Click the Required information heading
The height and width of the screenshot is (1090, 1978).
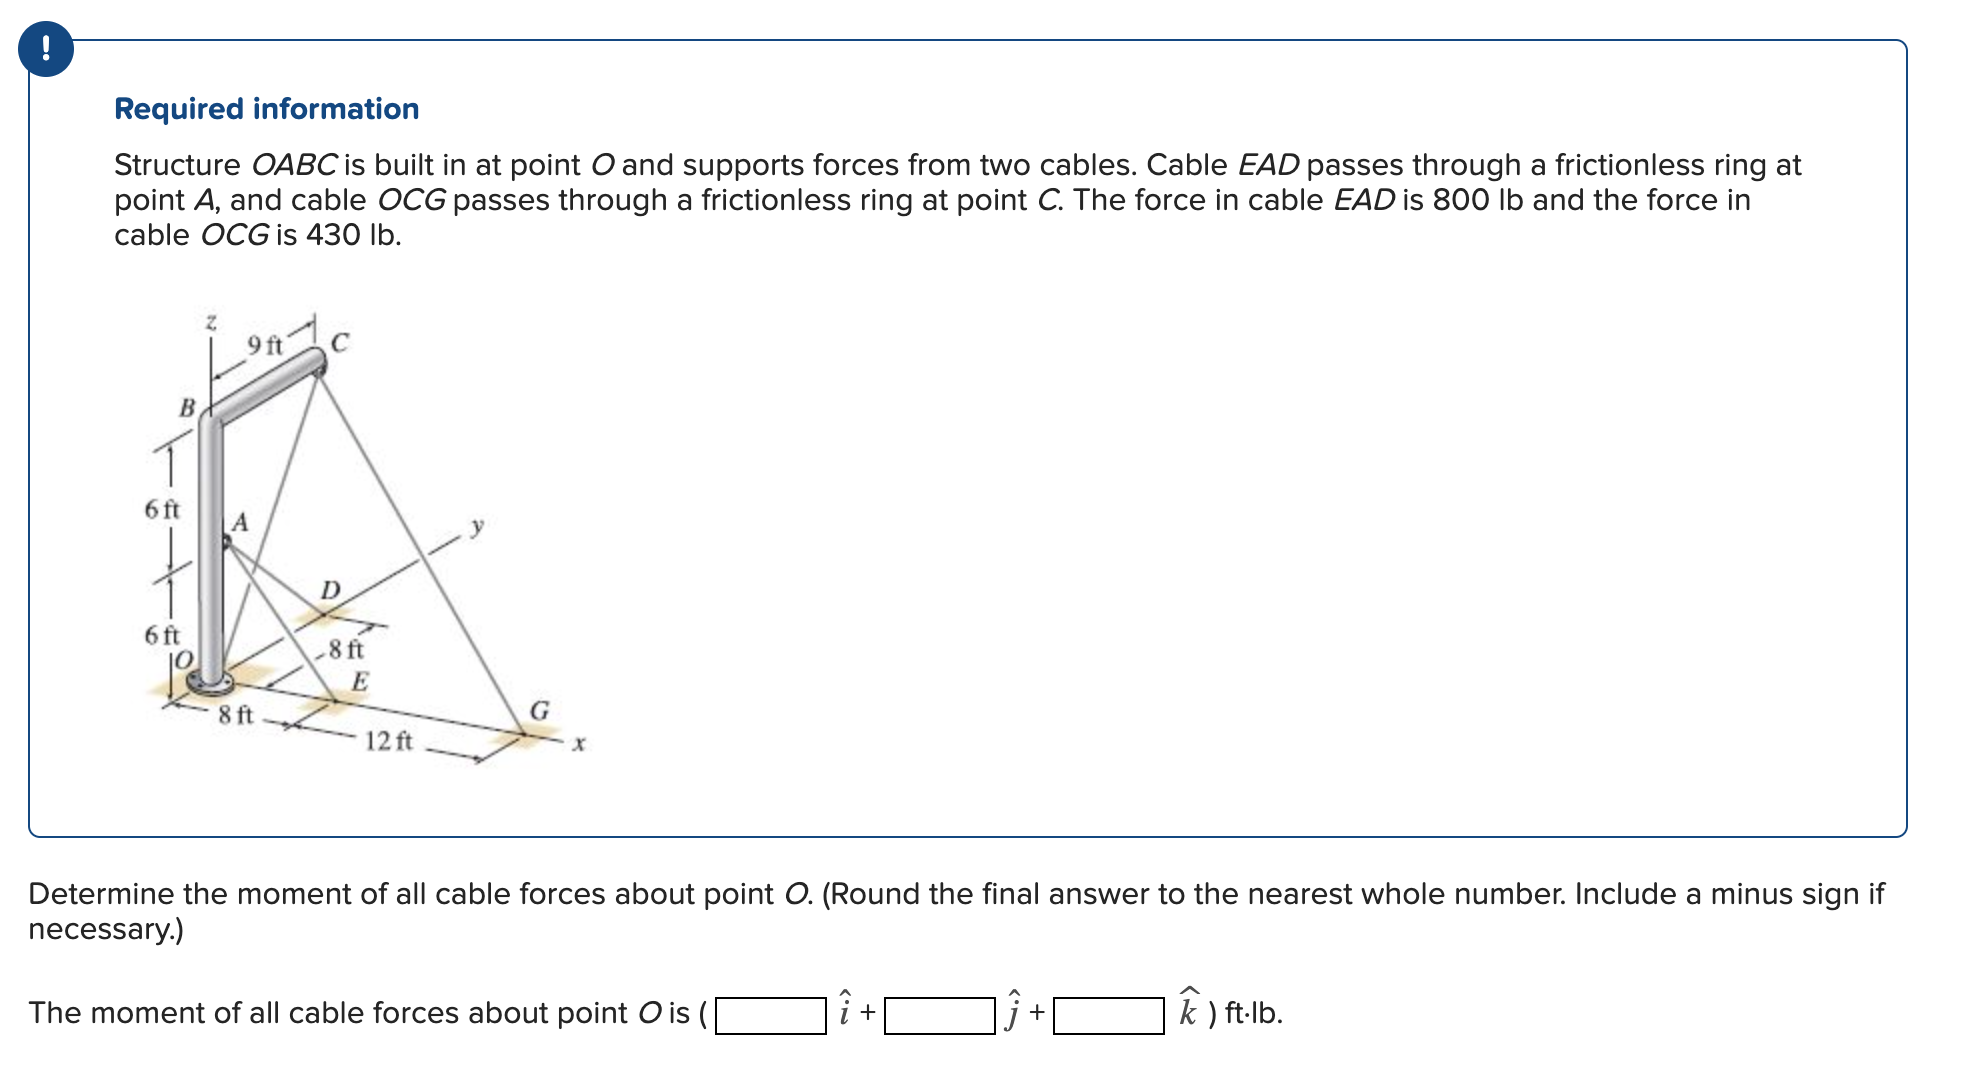click(x=266, y=108)
